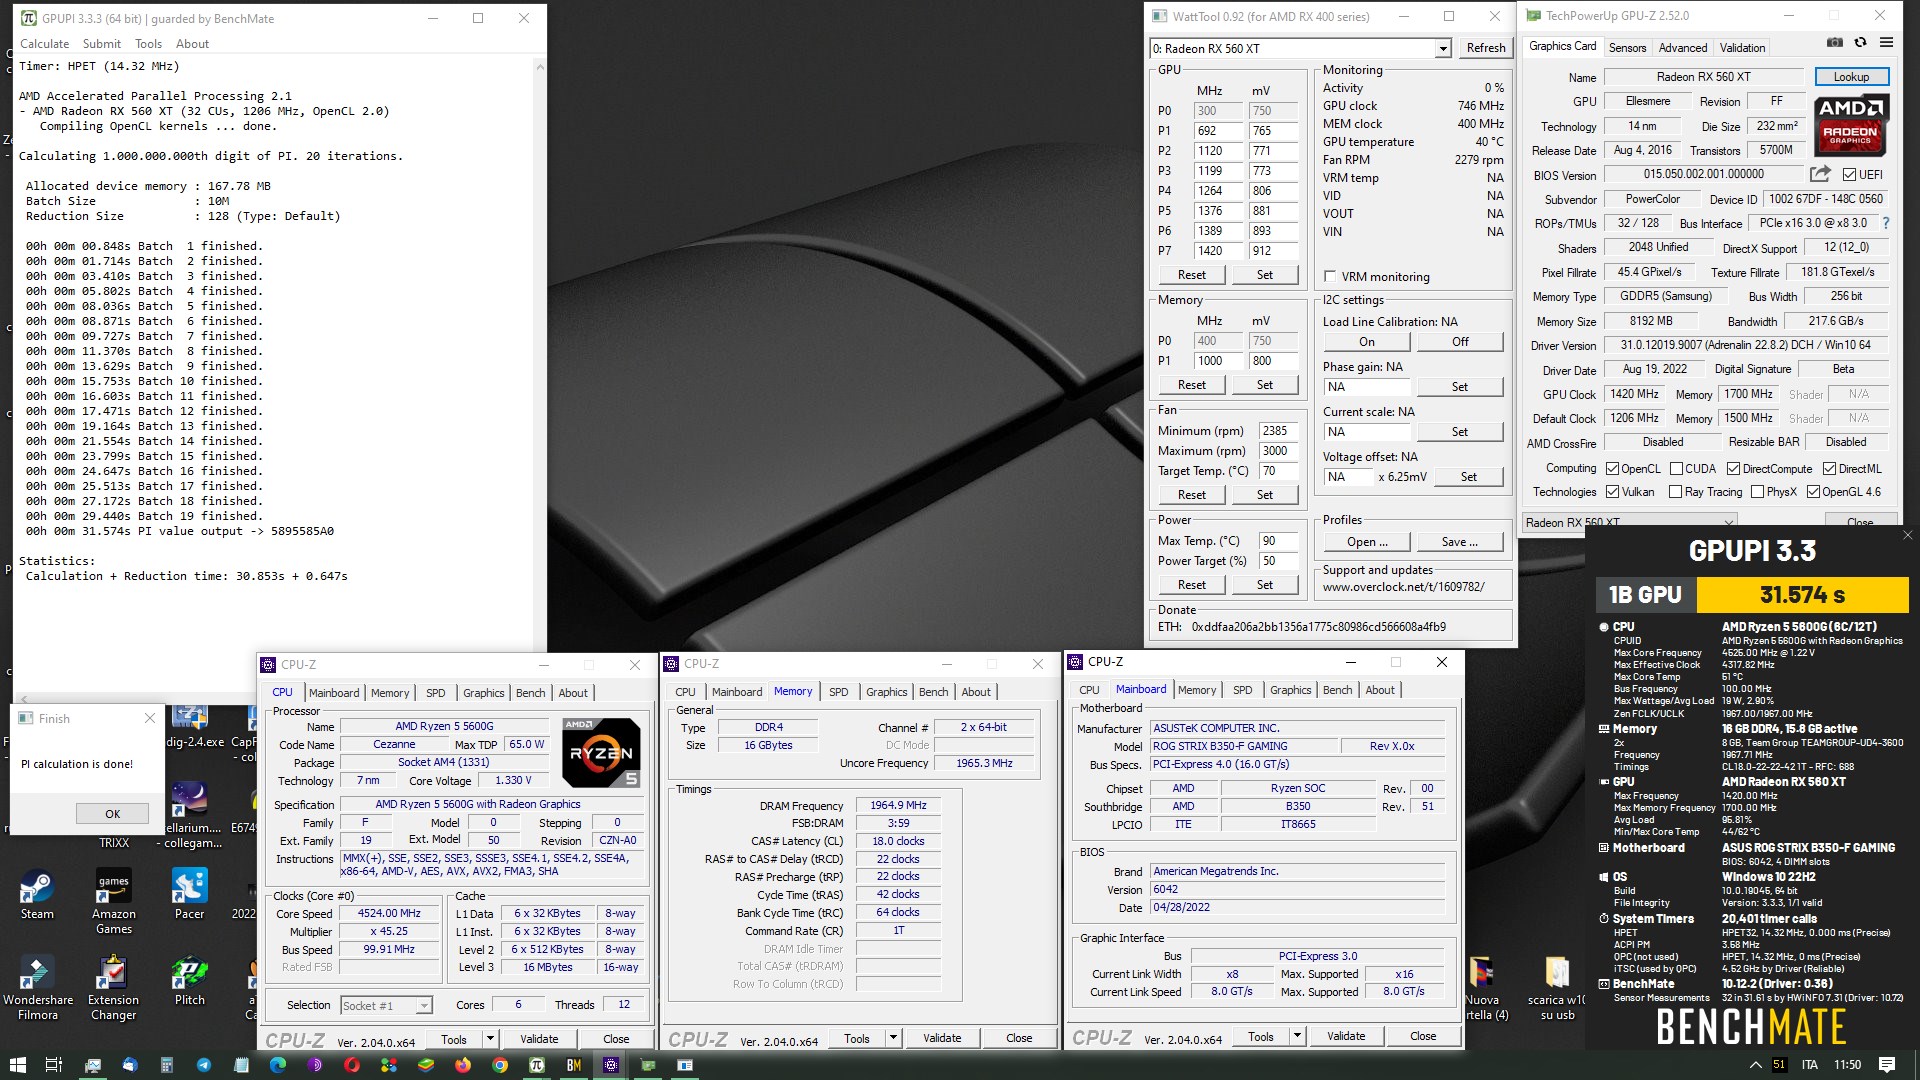The height and width of the screenshot is (1080, 1920).
Task: Open the Calculate menu in GPUPI
Action: coord(44,43)
